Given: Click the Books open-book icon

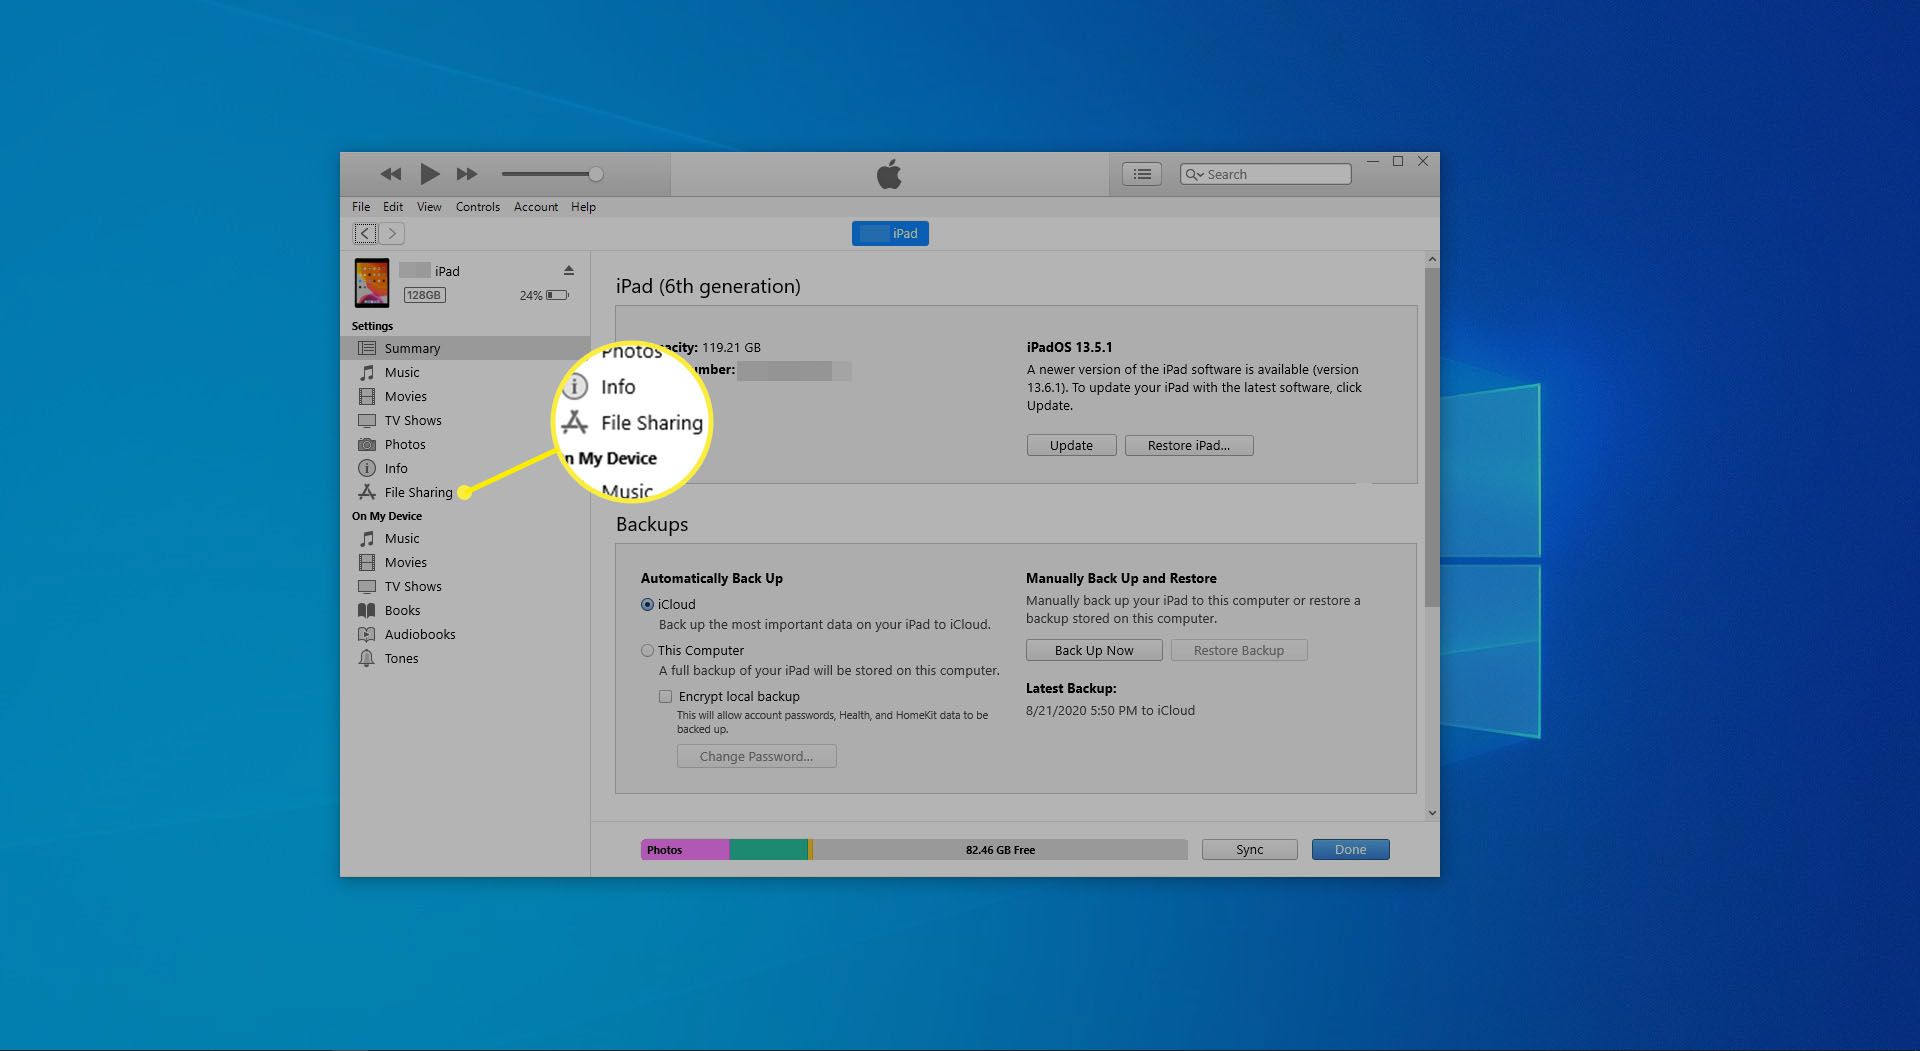Looking at the screenshot, I should [x=367, y=610].
